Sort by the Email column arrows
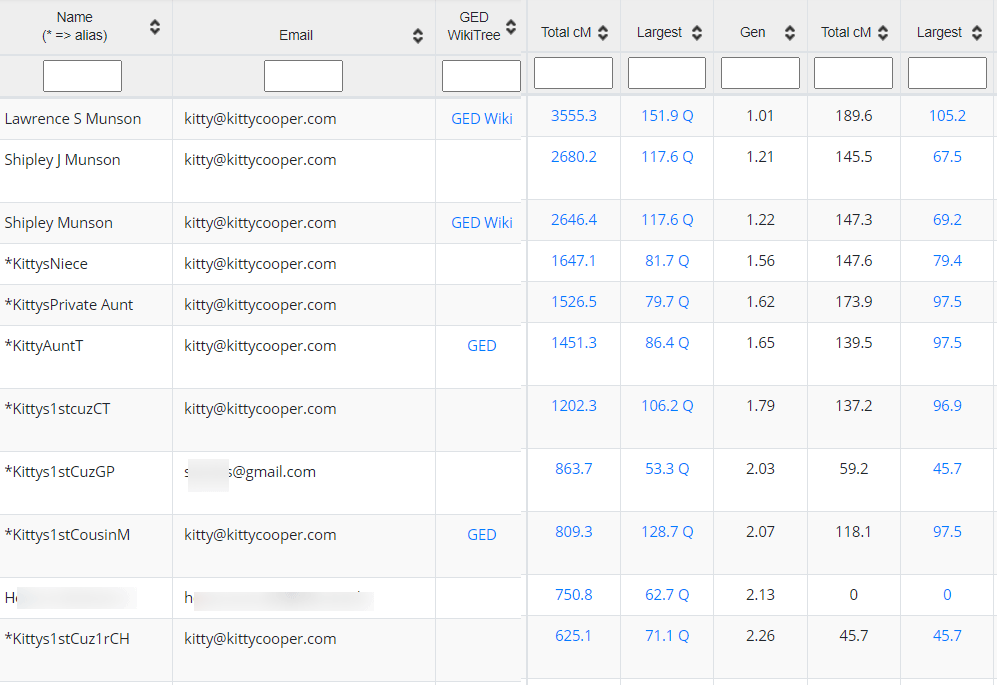 418,36
